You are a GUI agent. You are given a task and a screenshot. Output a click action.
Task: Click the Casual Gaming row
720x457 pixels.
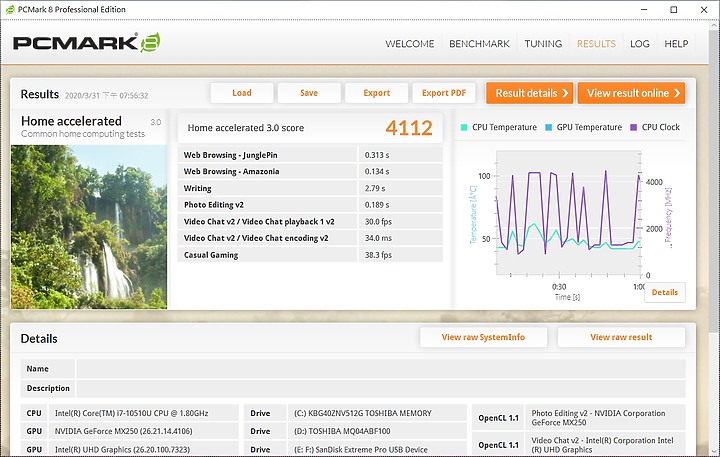(x=310, y=255)
